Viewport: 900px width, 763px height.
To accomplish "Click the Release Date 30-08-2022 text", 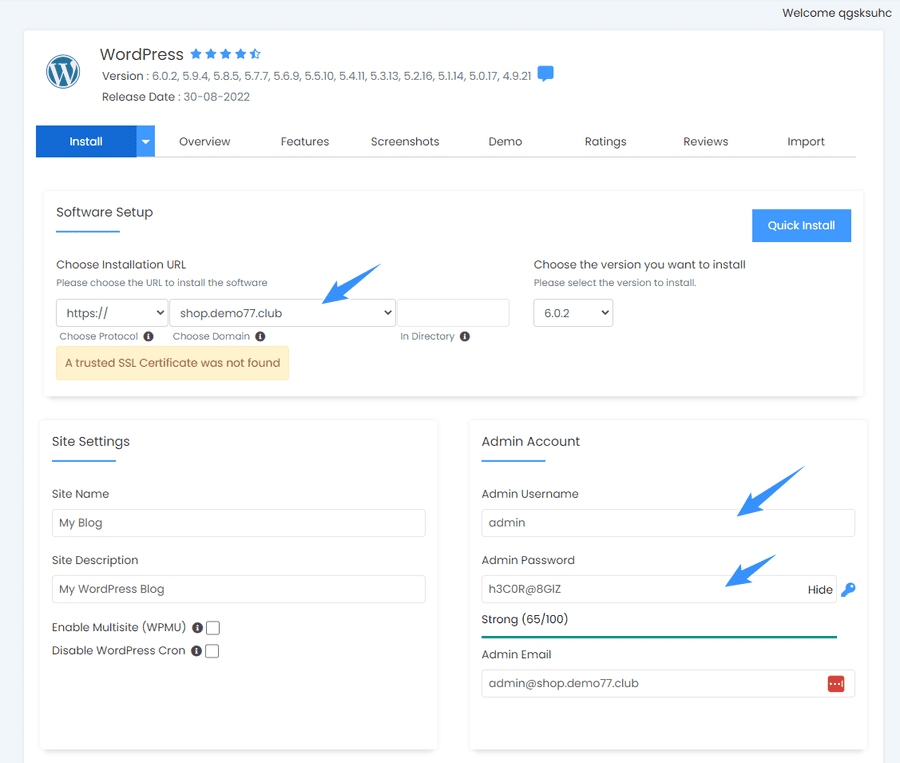I will coord(176,97).
